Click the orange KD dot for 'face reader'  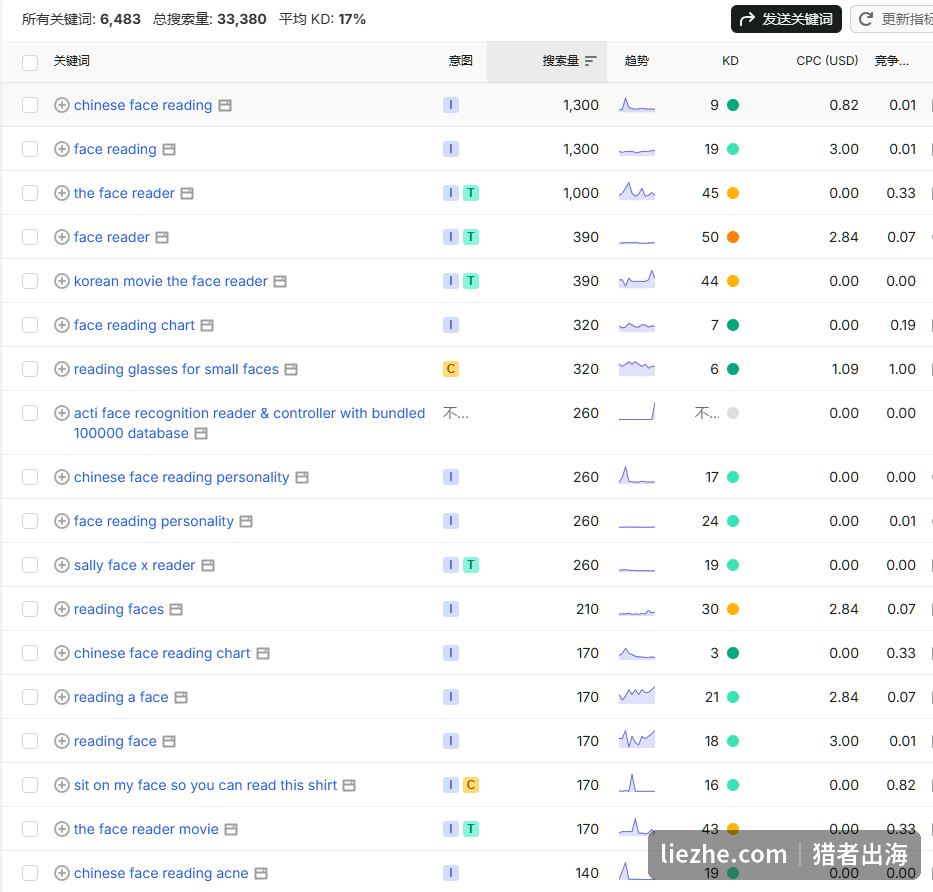pyautogui.click(x=733, y=237)
